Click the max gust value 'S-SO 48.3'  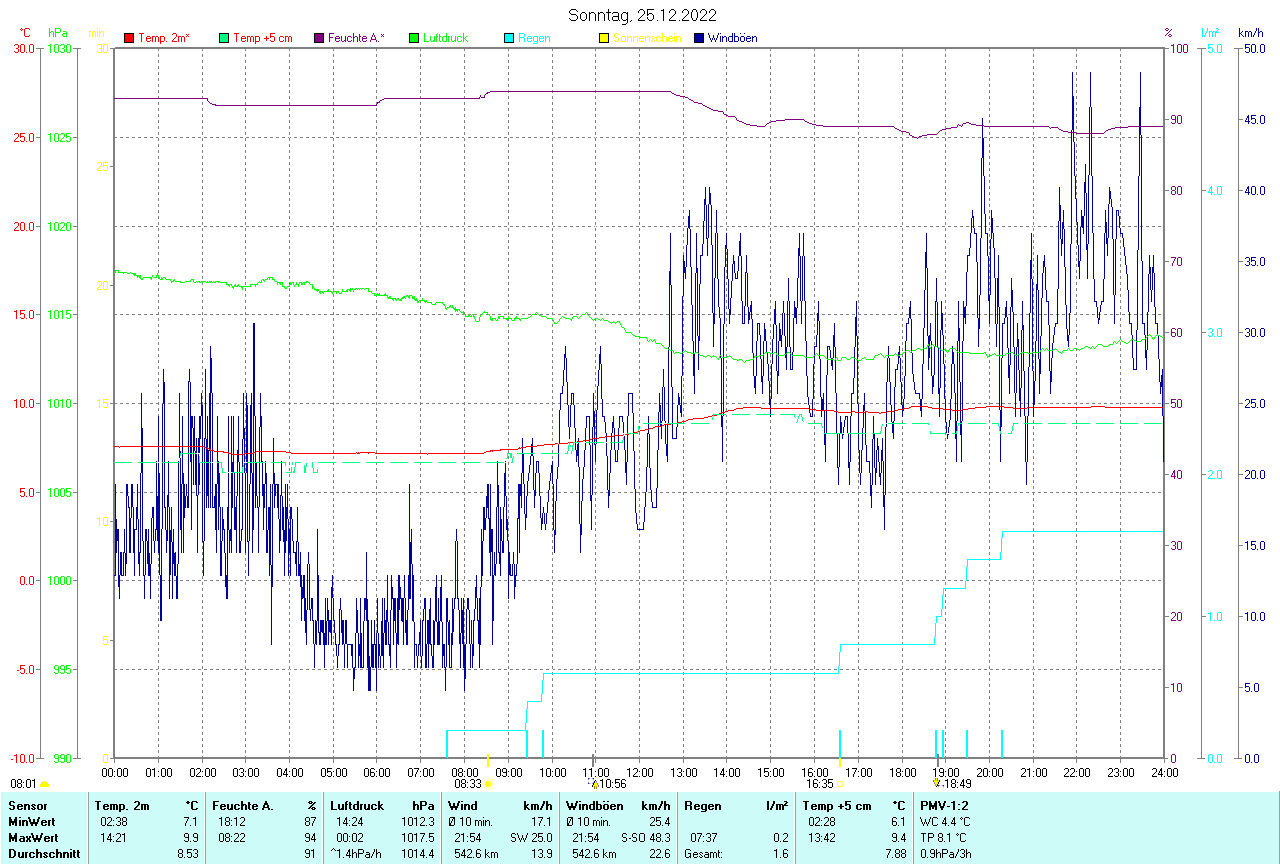pyautogui.click(x=645, y=837)
